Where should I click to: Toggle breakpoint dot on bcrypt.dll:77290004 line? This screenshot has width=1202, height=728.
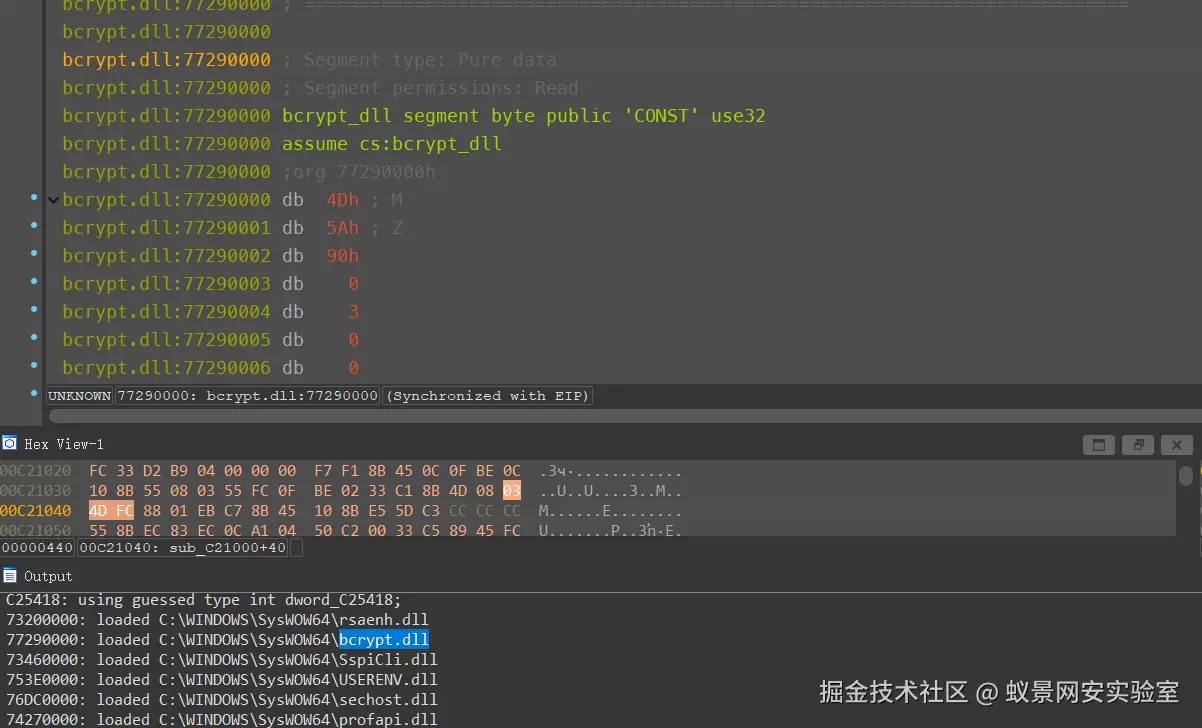34,310
